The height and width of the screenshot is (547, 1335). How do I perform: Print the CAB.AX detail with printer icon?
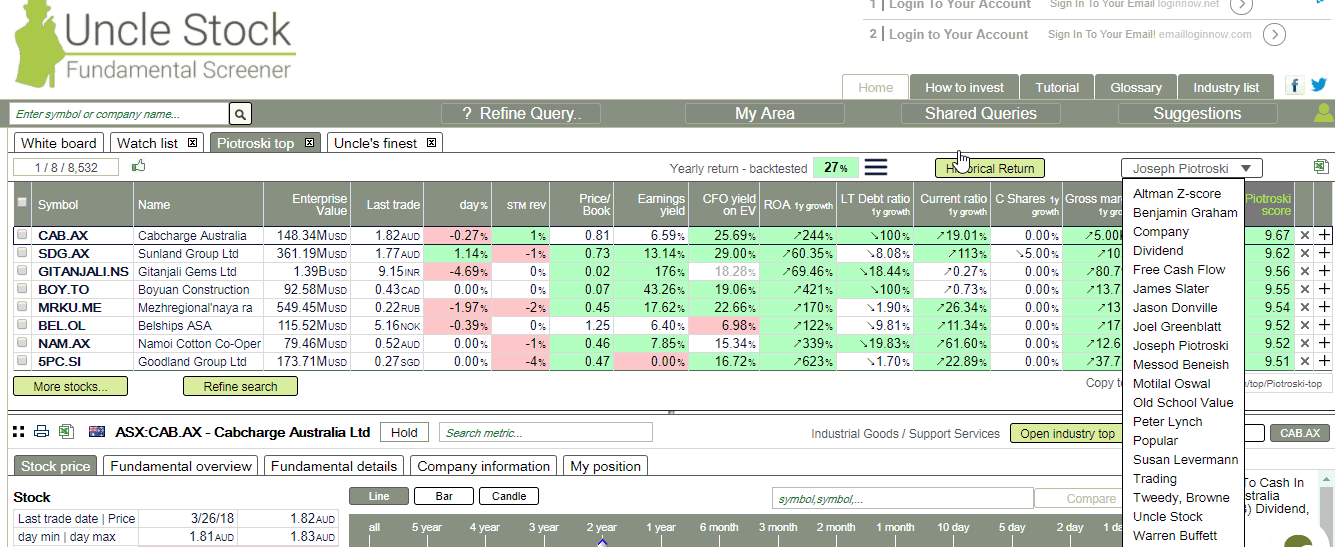pos(42,432)
